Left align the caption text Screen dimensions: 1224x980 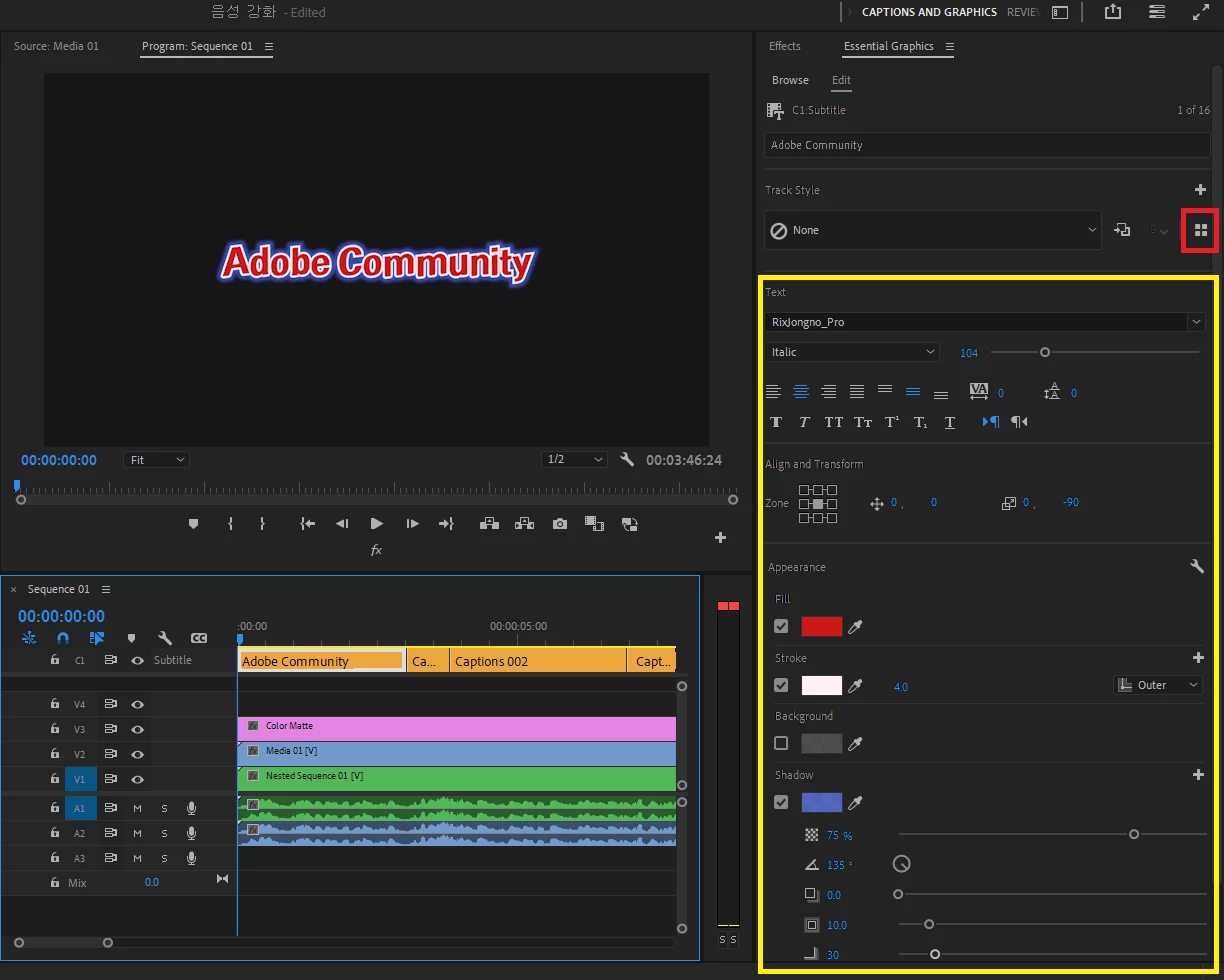(773, 392)
